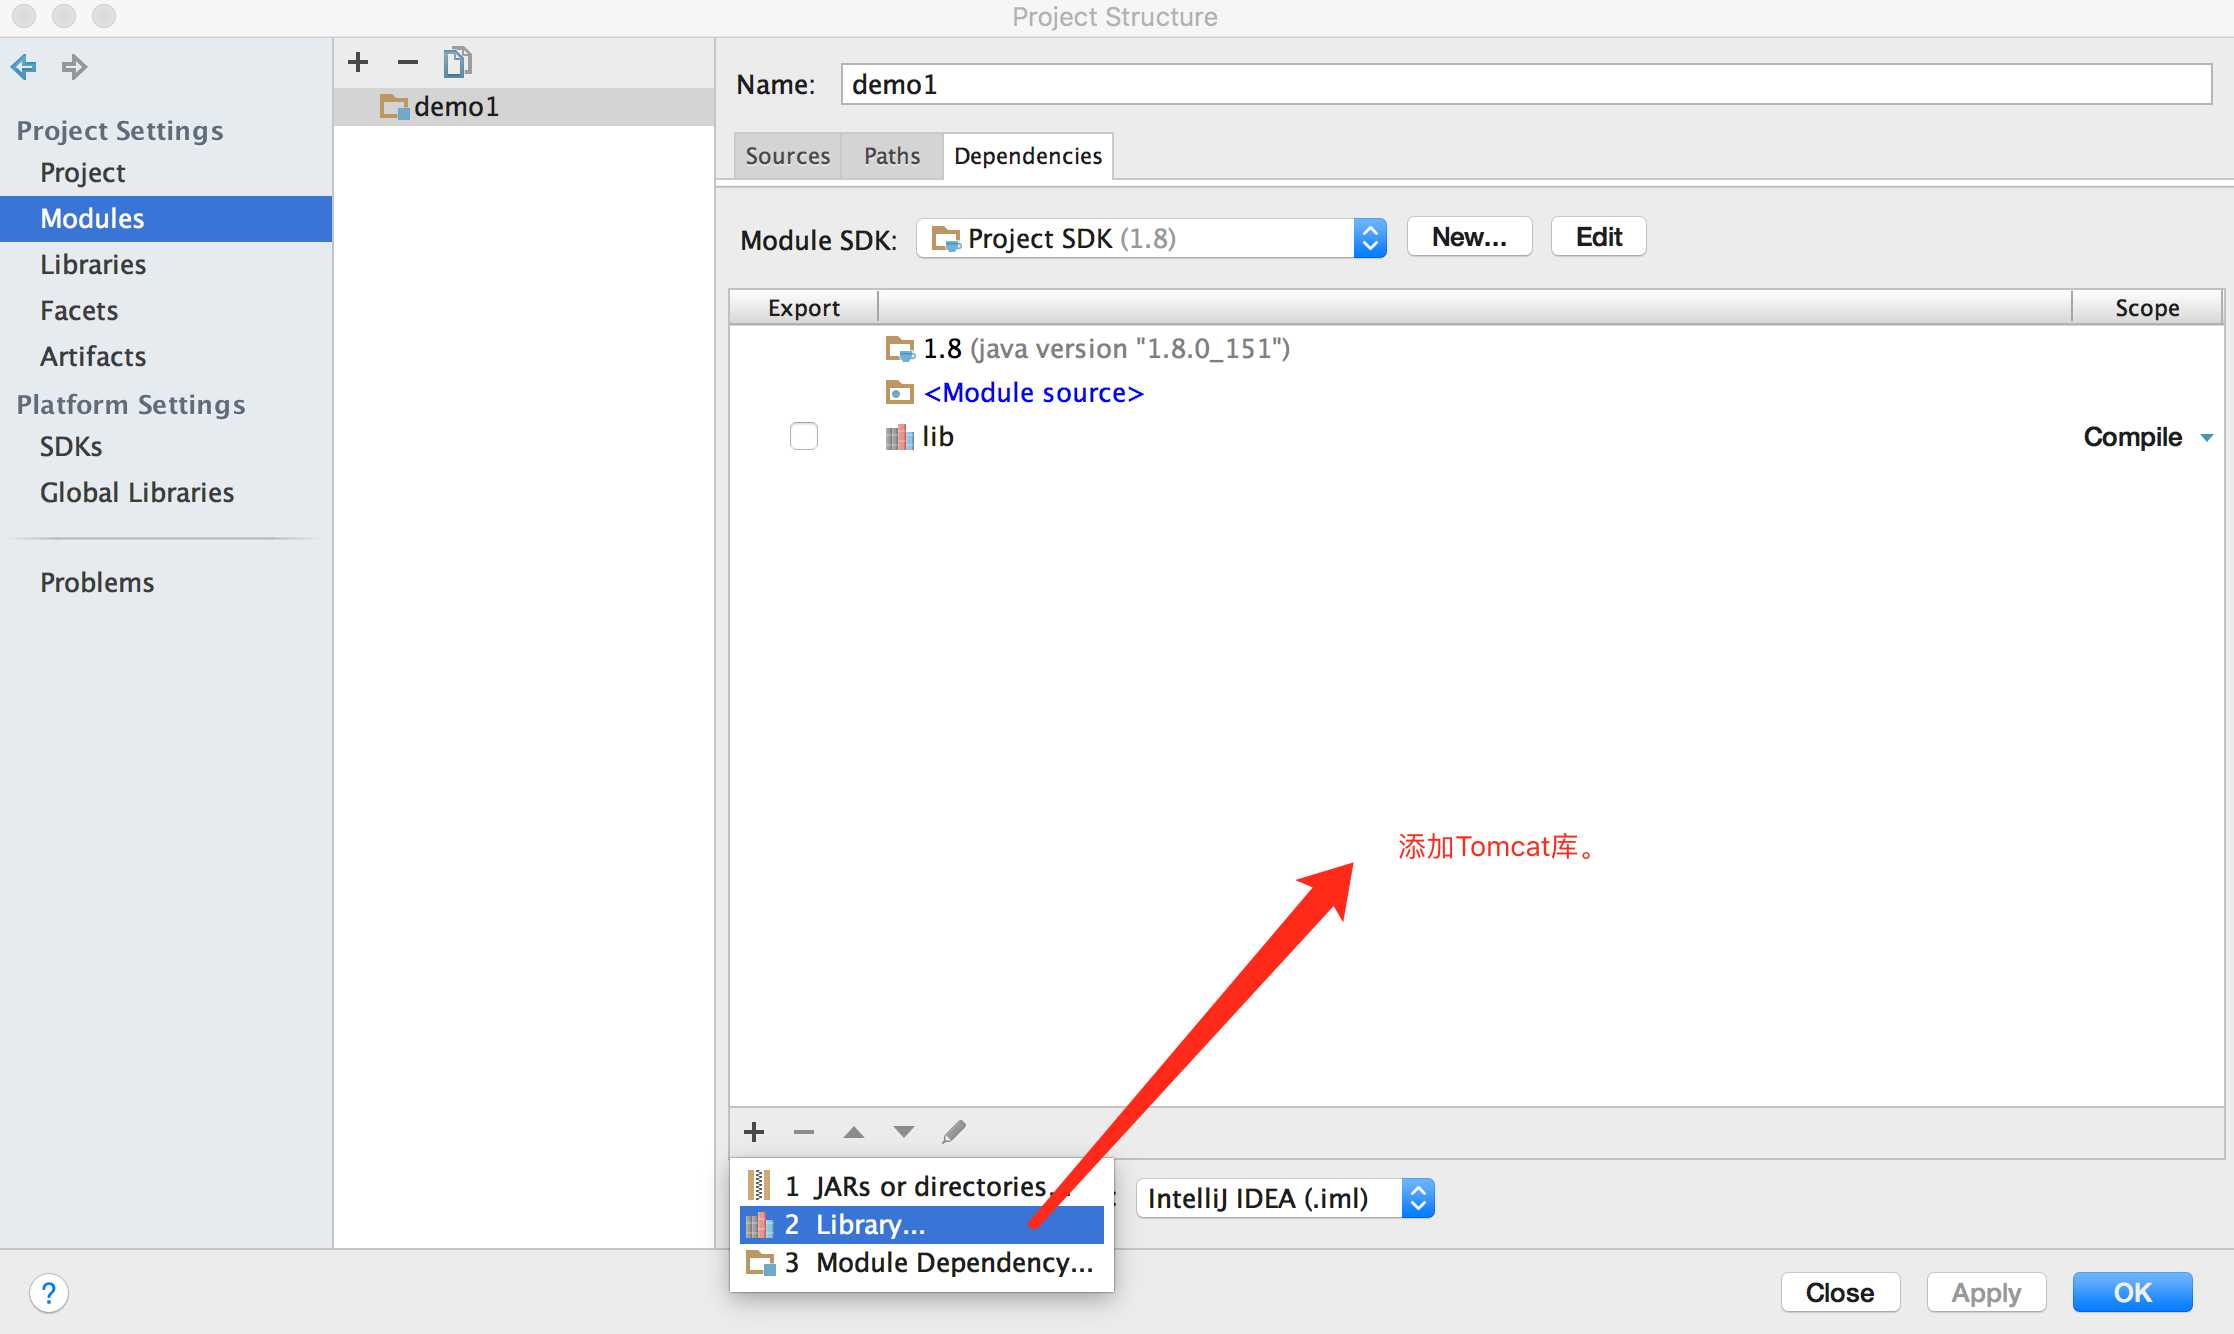This screenshot has height=1334, width=2234.
Task: Select the 1.8 java version dependency row
Action: point(1476,349)
